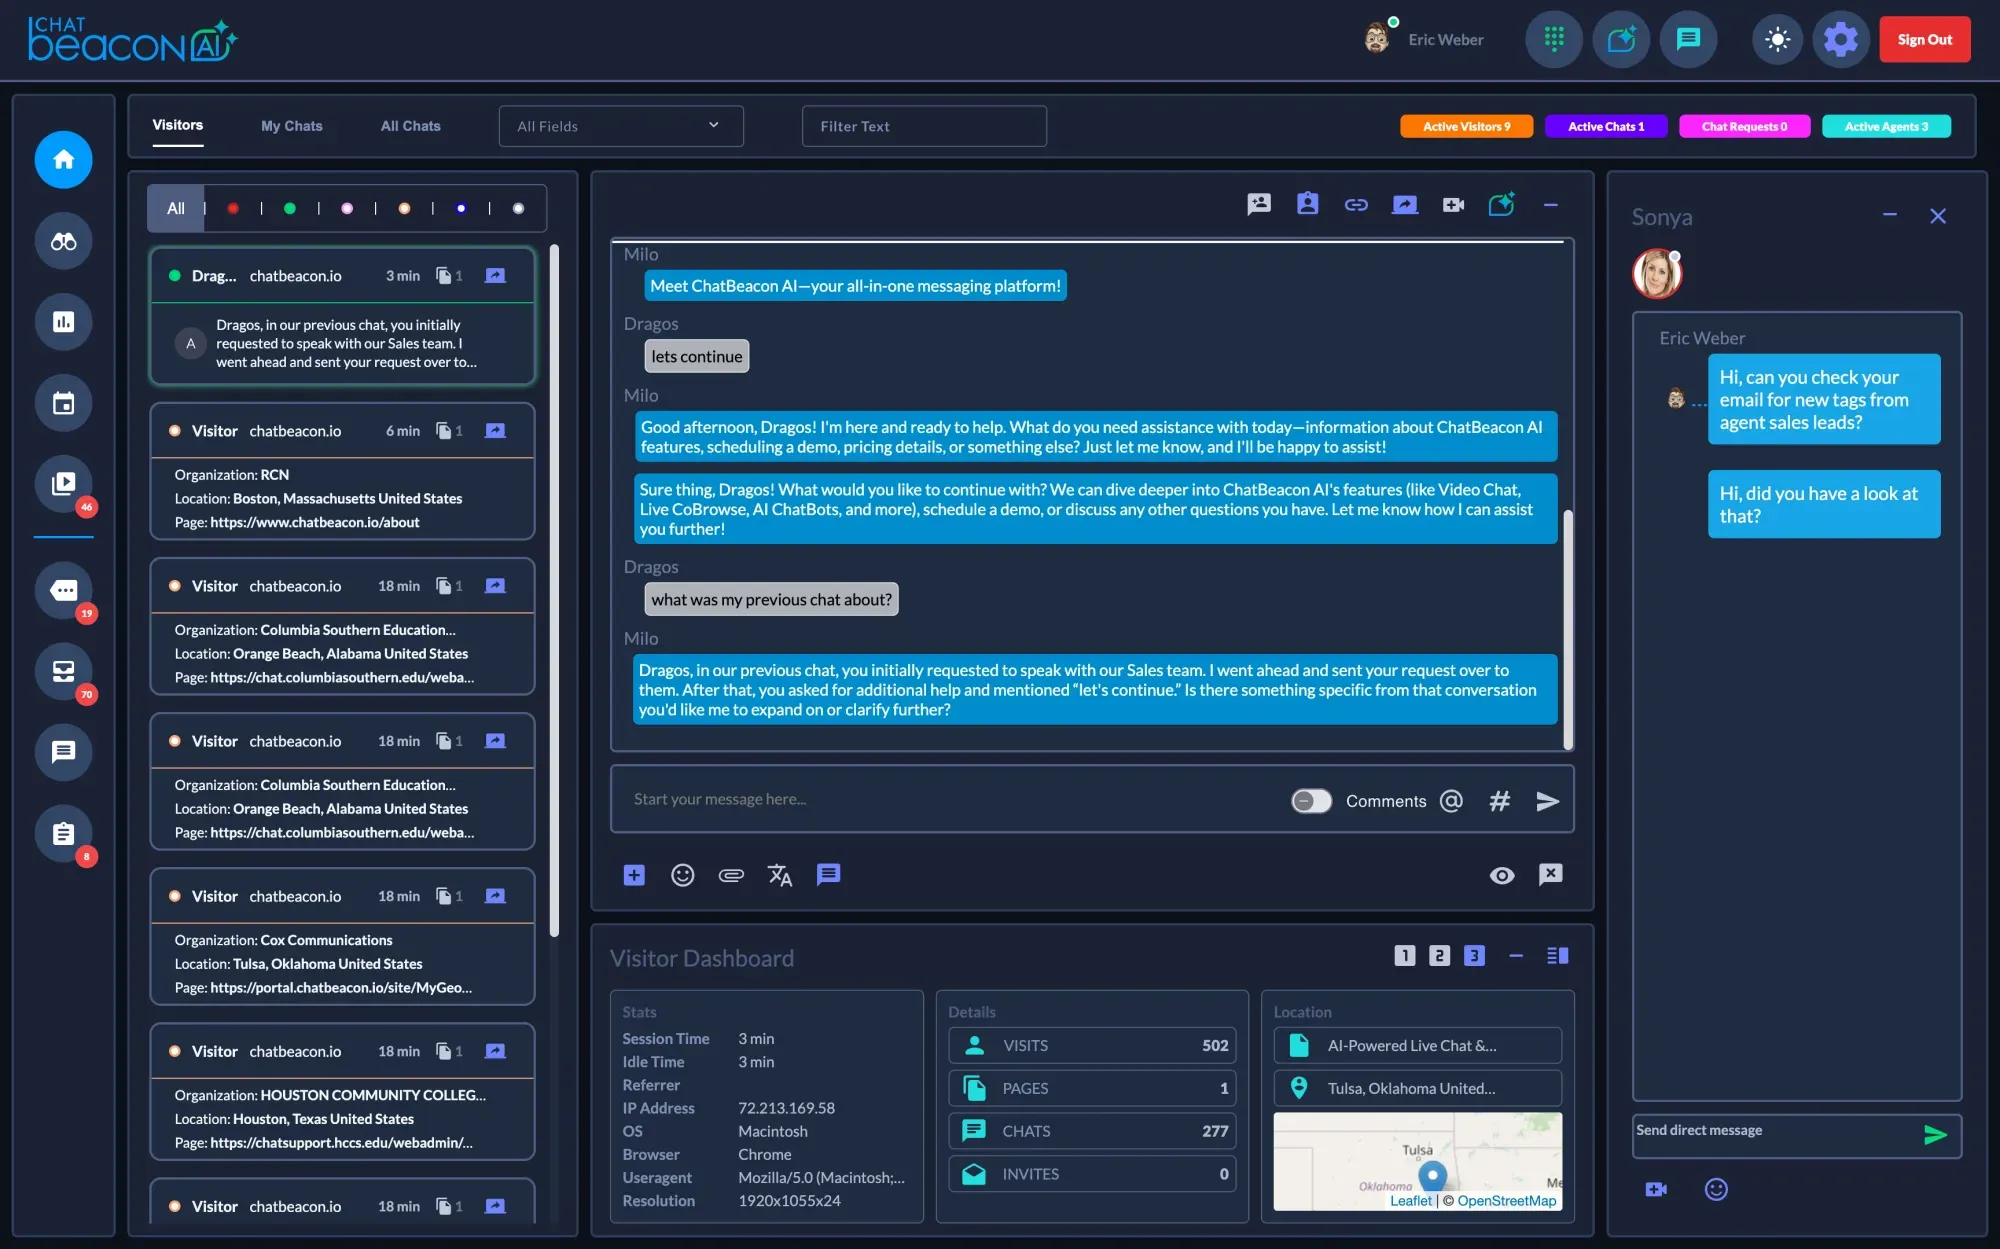Toggle the Comments switch
The image size is (2000, 1249).
(1310, 800)
